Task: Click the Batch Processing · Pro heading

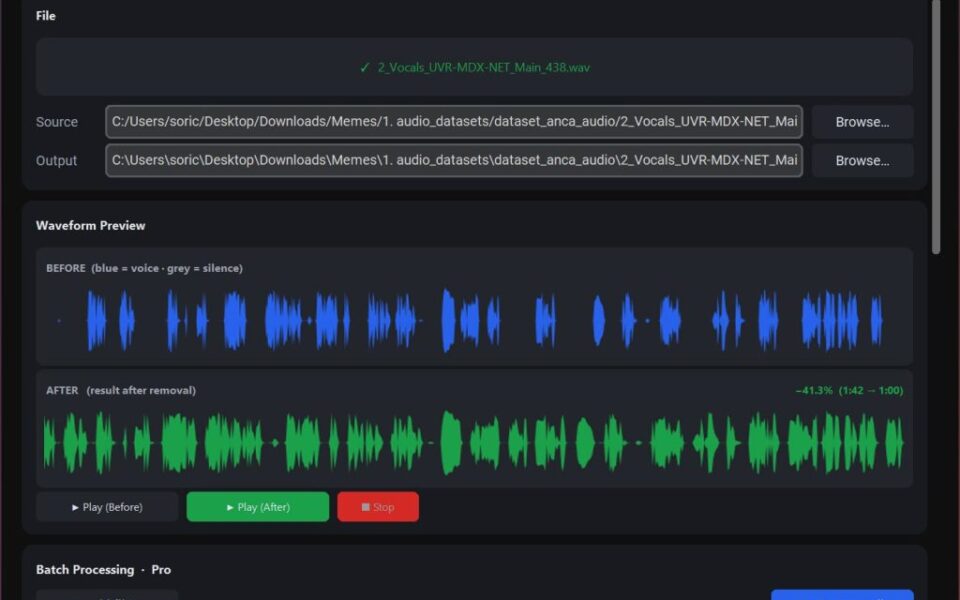Action: pyautogui.click(x=103, y=570)
